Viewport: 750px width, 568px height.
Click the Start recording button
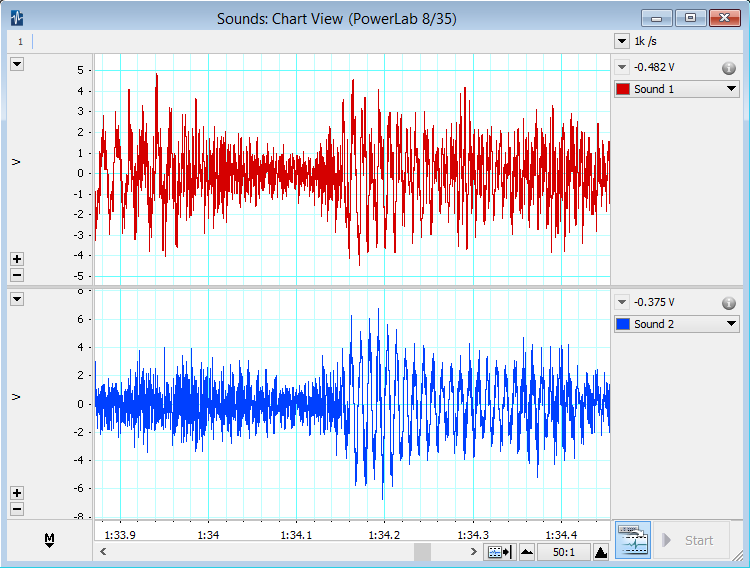tap(690, 540)
